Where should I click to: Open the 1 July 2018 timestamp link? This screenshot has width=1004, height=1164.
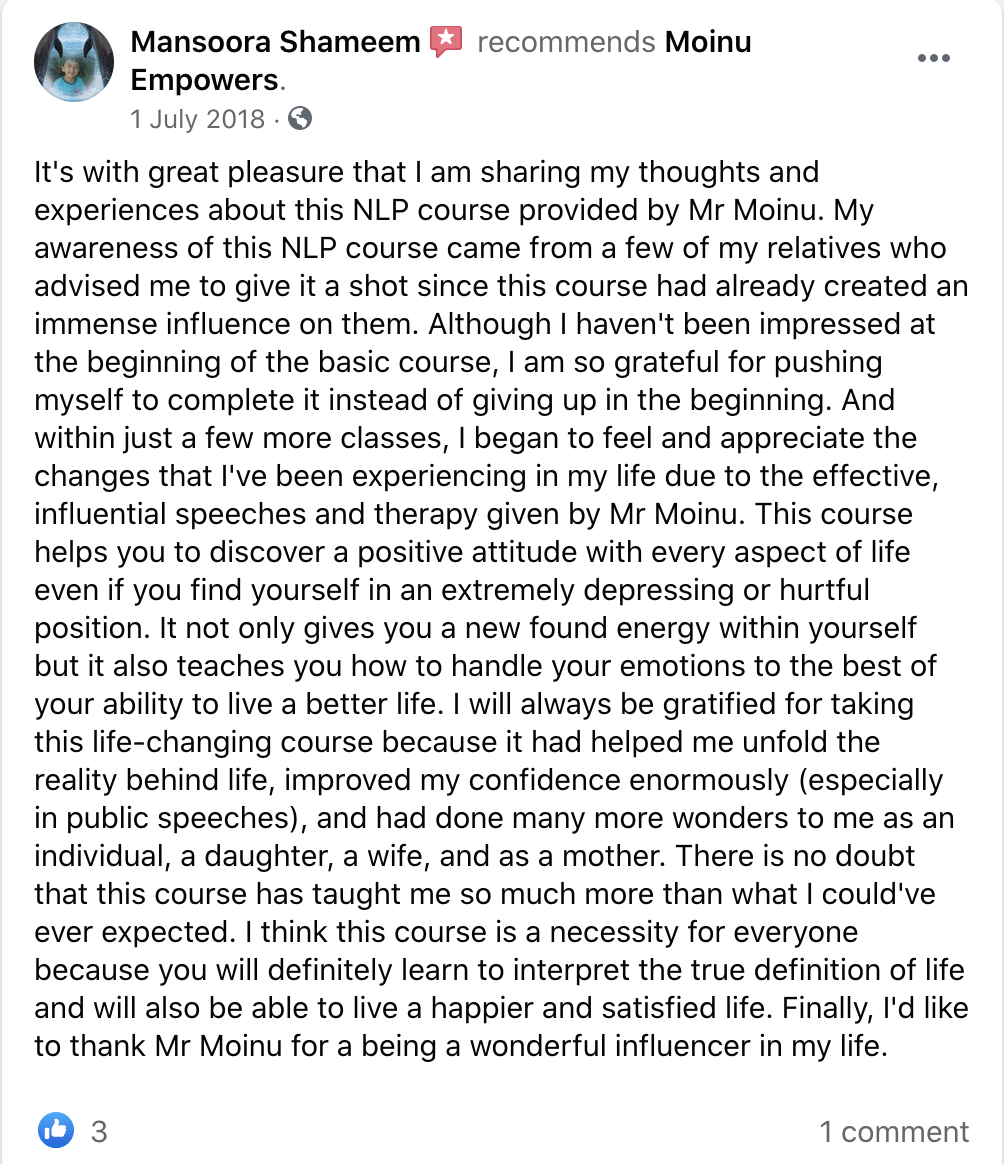(198, 119)
